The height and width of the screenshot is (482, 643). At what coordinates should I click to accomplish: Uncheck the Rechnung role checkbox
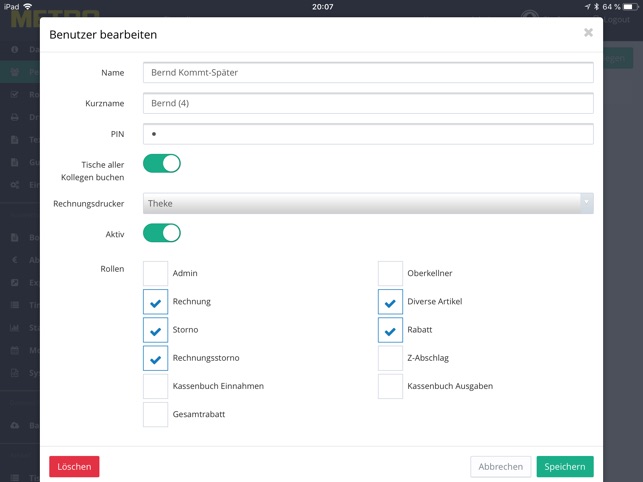155,302
